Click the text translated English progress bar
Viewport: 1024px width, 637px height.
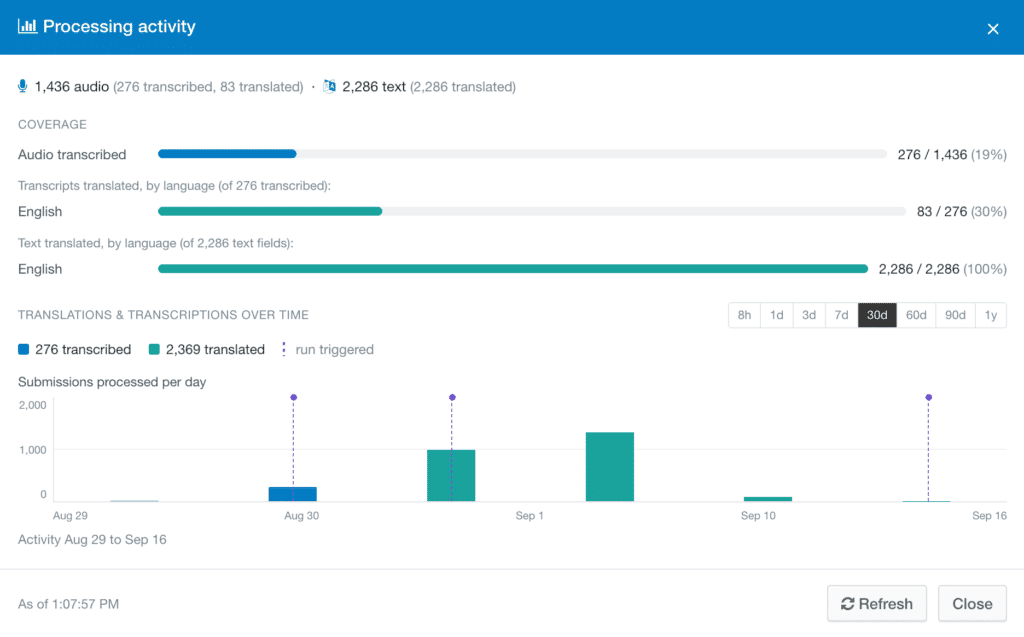coord(513,269)
